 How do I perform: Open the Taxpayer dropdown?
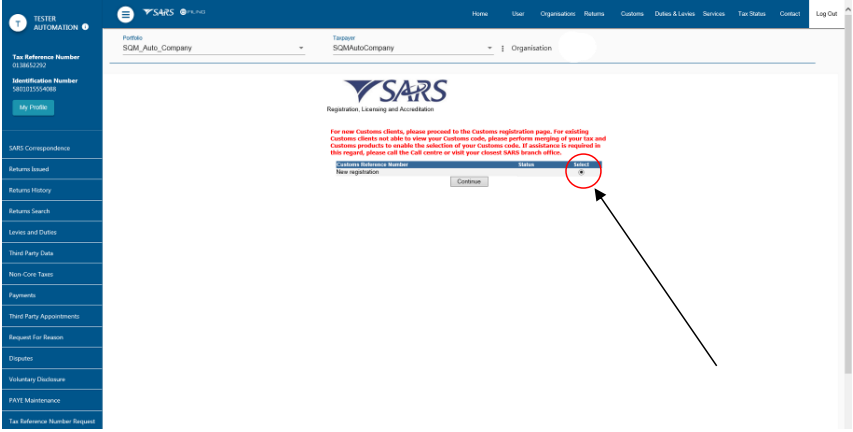click(489, 48)
